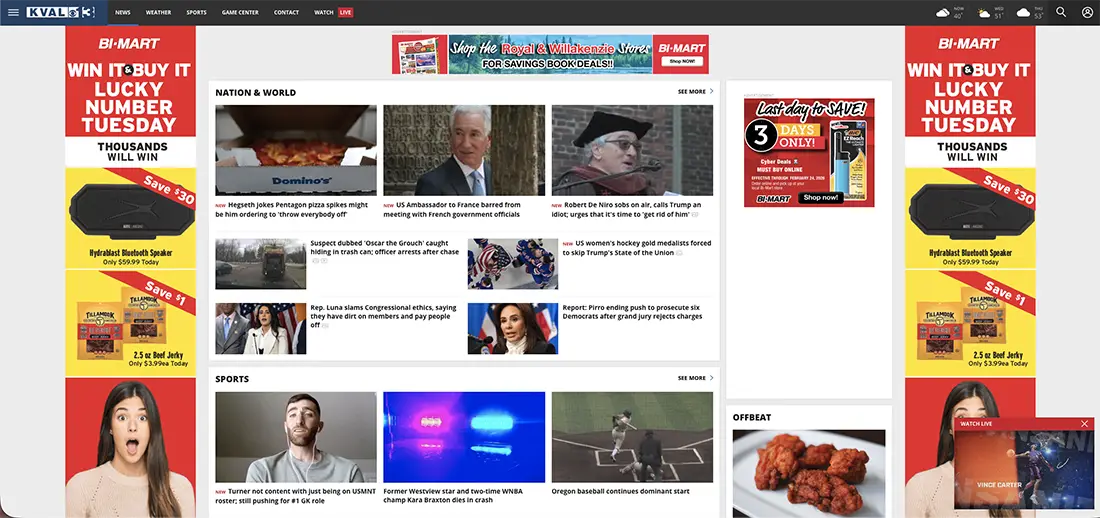Open the user account icon

click(x=1087, y=12)
